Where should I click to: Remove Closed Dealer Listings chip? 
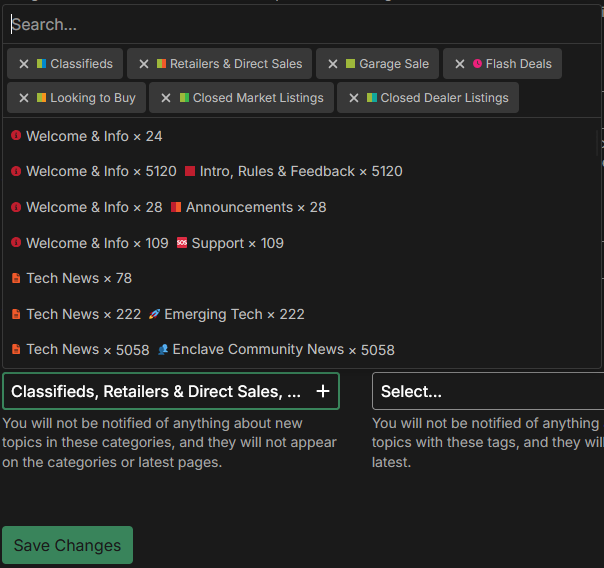[354, 98]
